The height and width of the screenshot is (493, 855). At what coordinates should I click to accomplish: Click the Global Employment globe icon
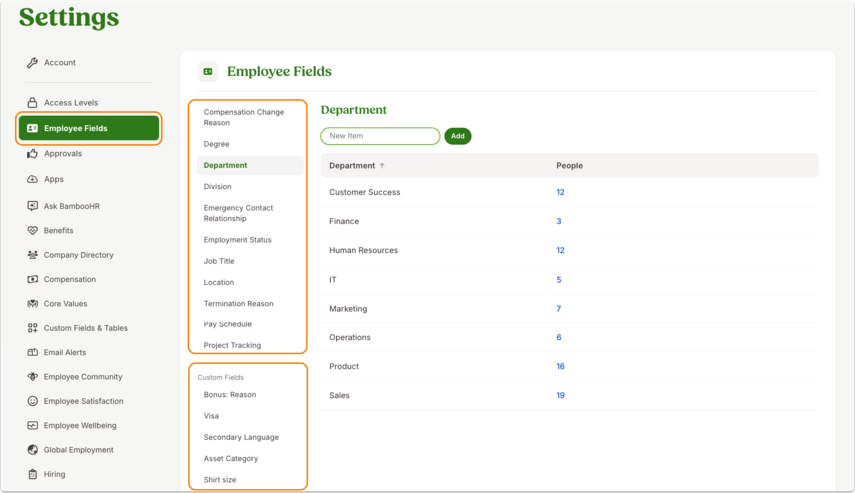[33, 450]
